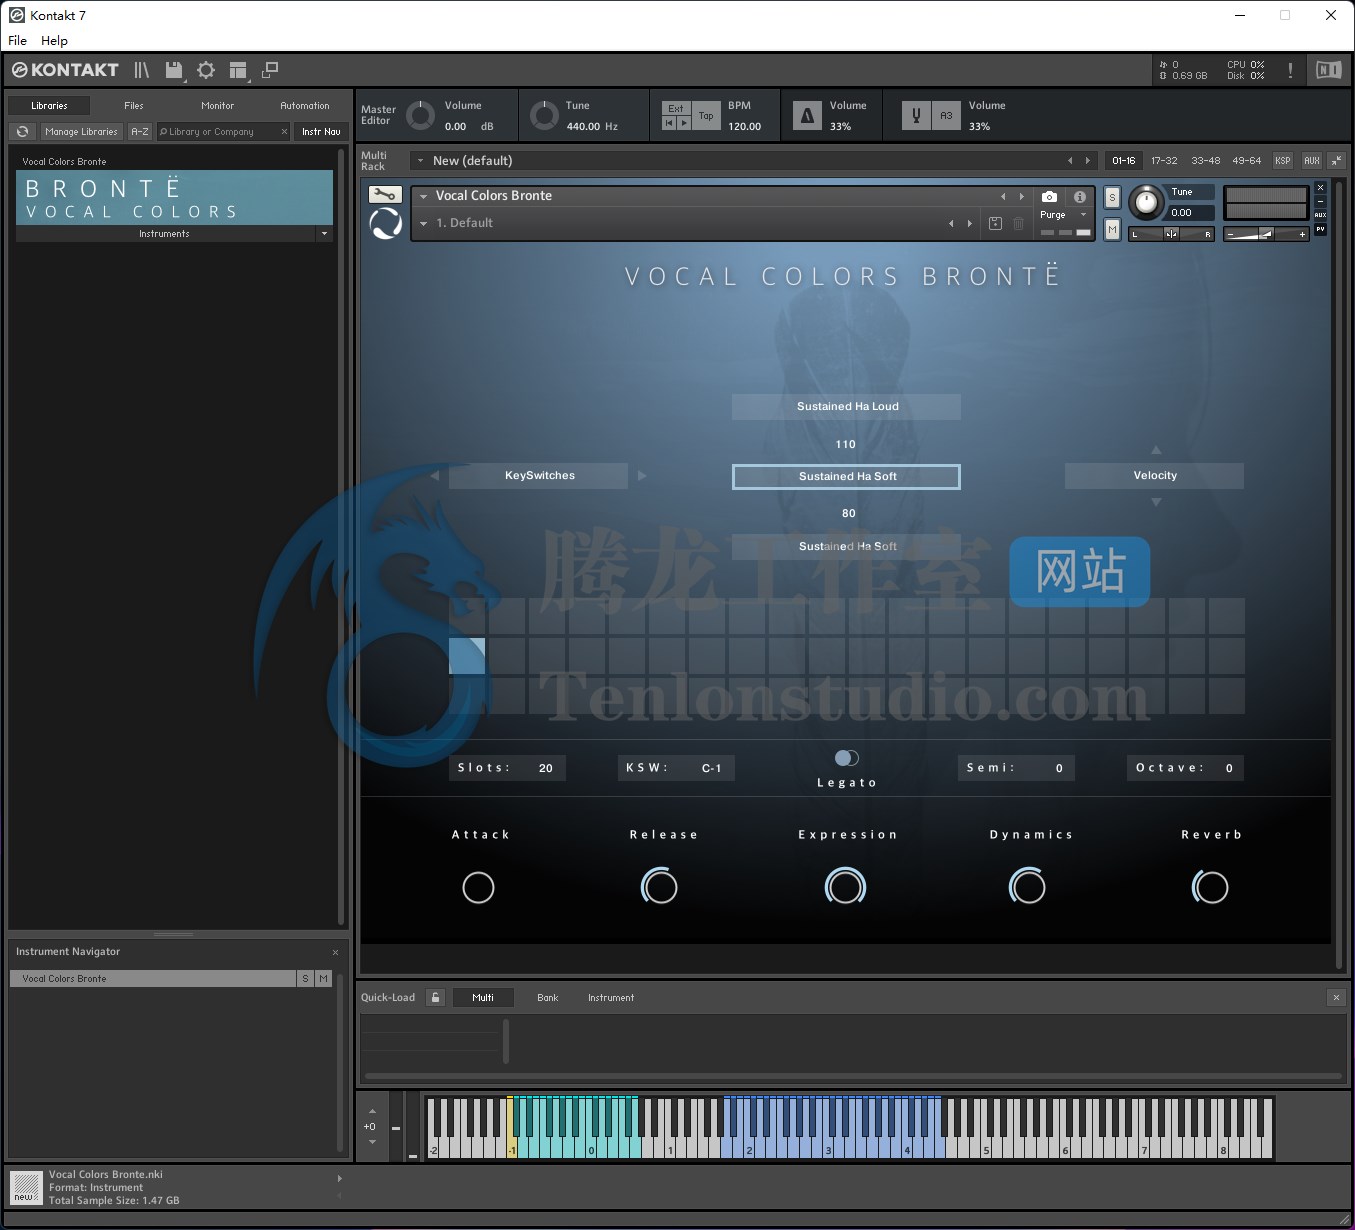Adjust the Expression knob

pos(845,887)
